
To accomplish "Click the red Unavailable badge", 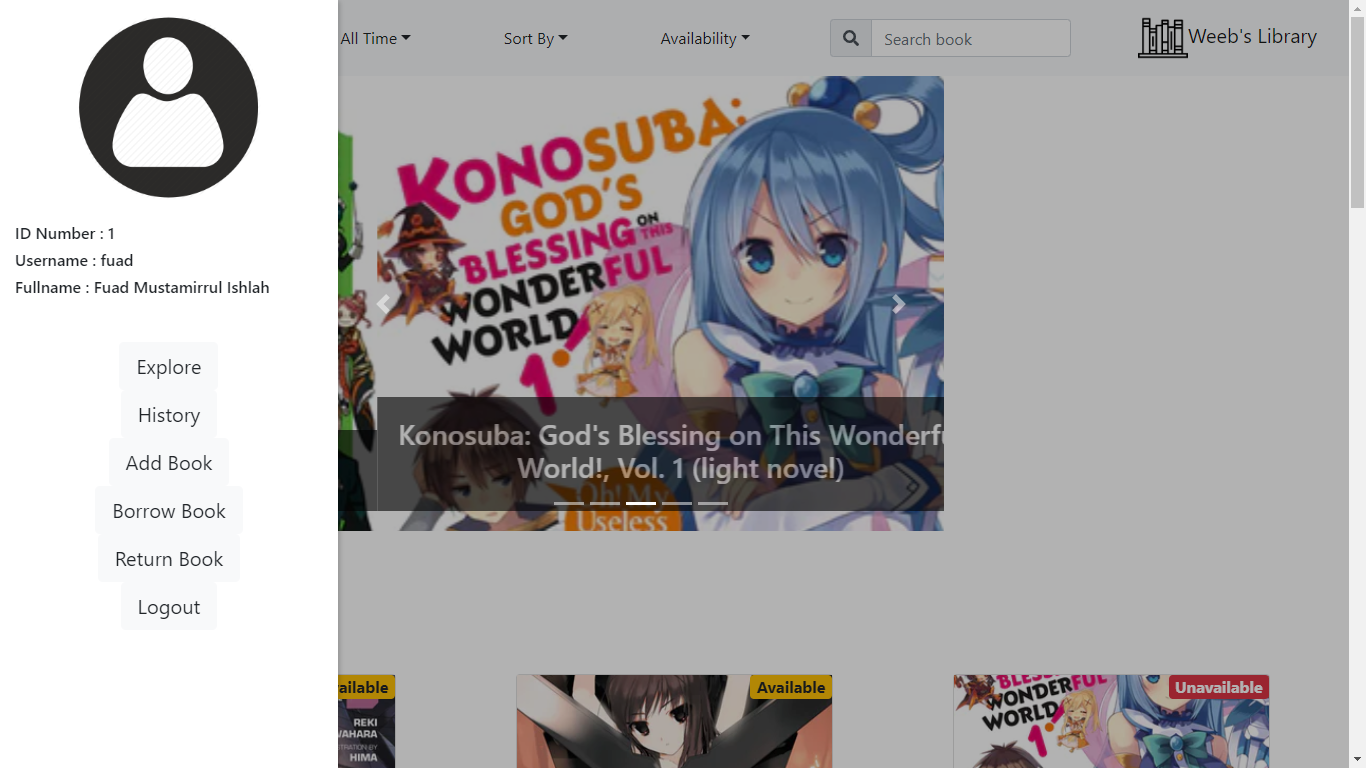I will [x=1218, y=687].
